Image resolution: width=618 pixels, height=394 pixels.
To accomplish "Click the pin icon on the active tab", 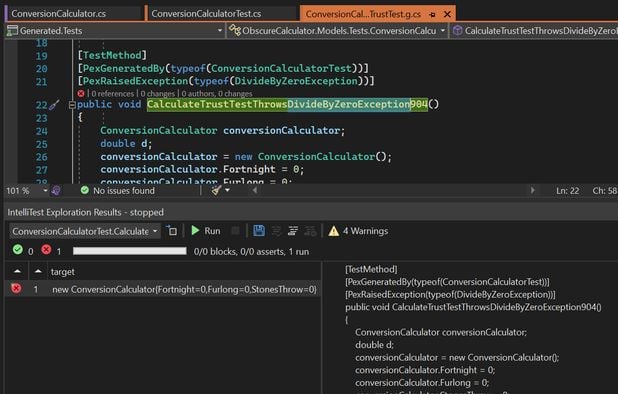I will (432, 14).
